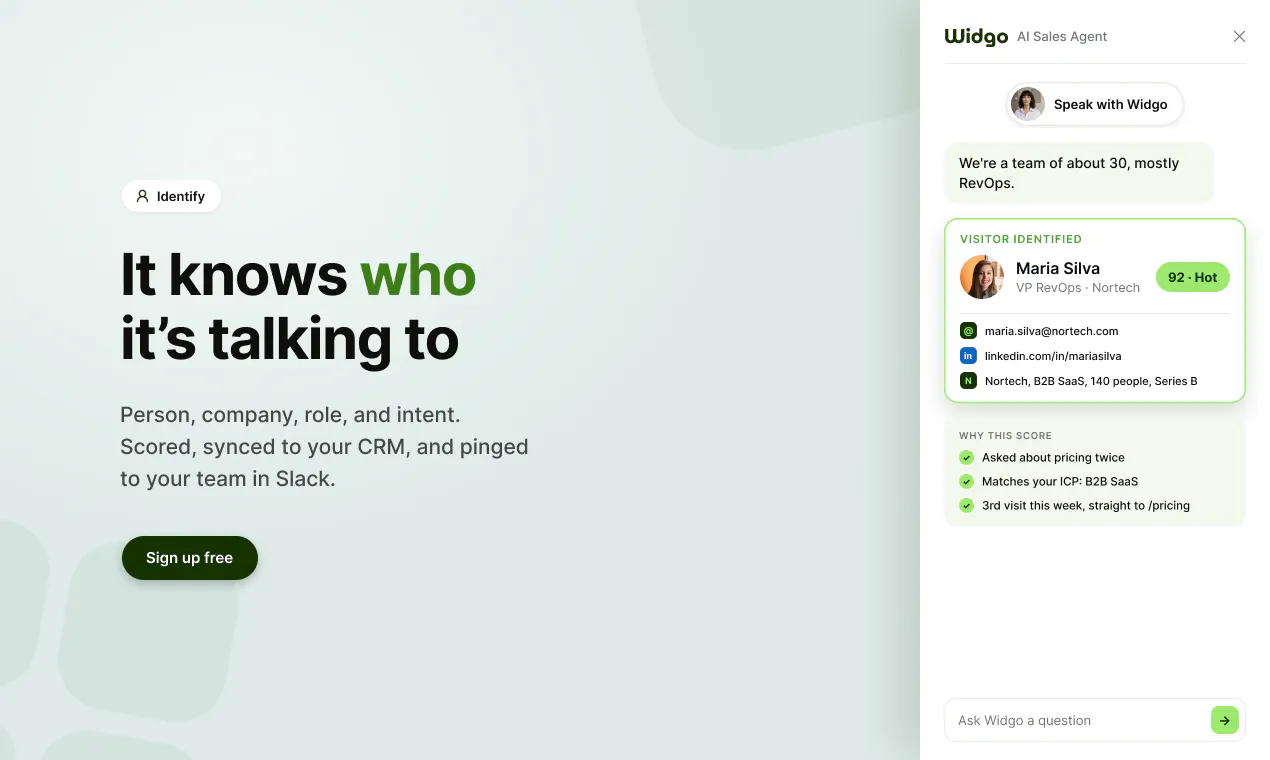Click the 92 · Hot score badge
This screenshot has height=760, width=1270.
(x=1193, y=277)
